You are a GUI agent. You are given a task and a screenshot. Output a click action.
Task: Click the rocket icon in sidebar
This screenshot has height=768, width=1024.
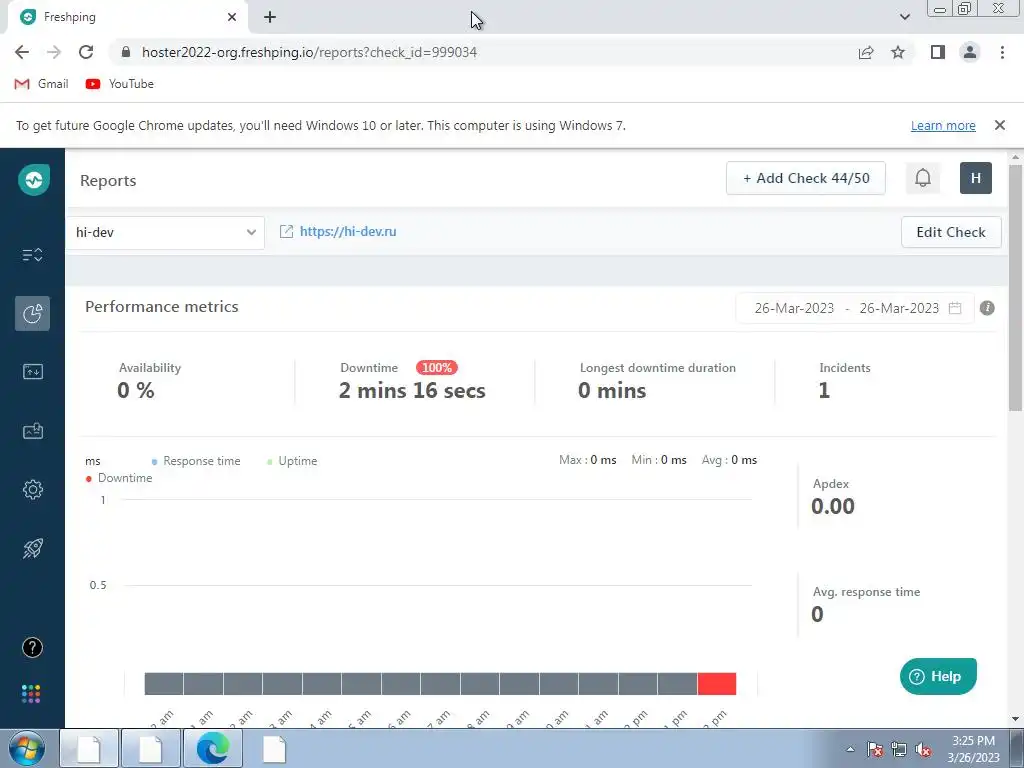[x=33, y=548]
